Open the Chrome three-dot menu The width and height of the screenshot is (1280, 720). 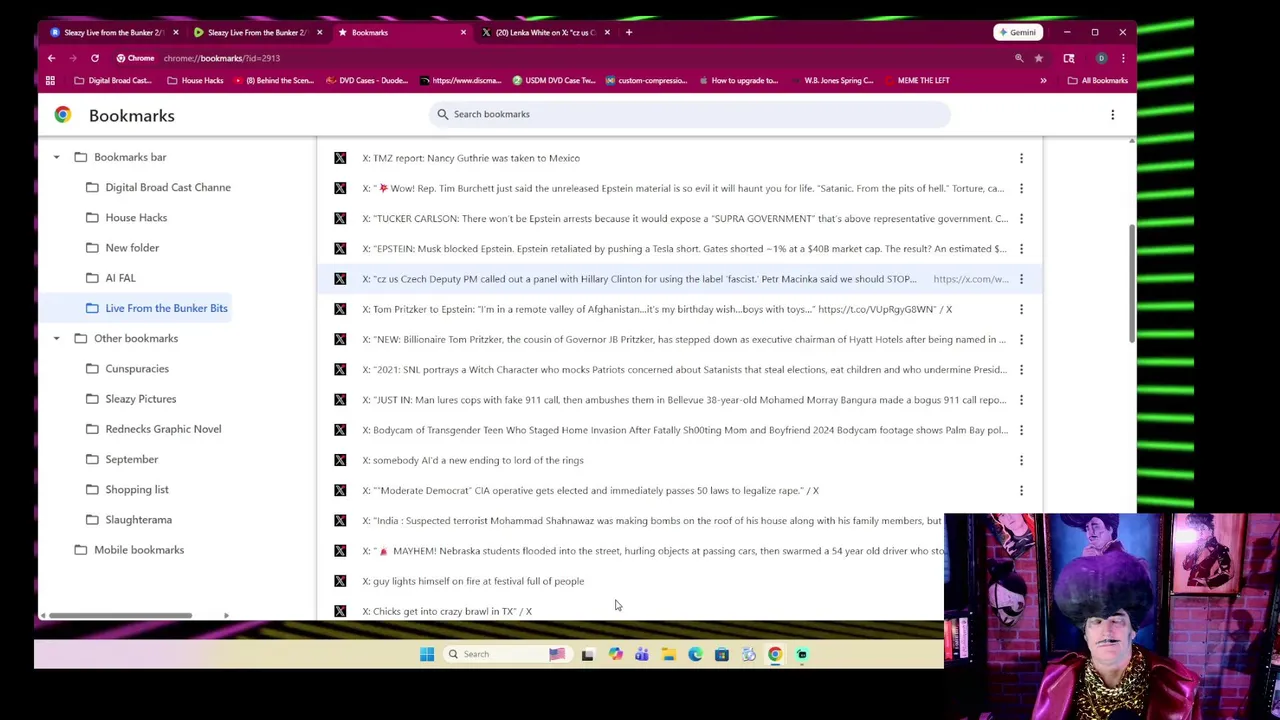pyautogui.click(x=1123, y=58)
